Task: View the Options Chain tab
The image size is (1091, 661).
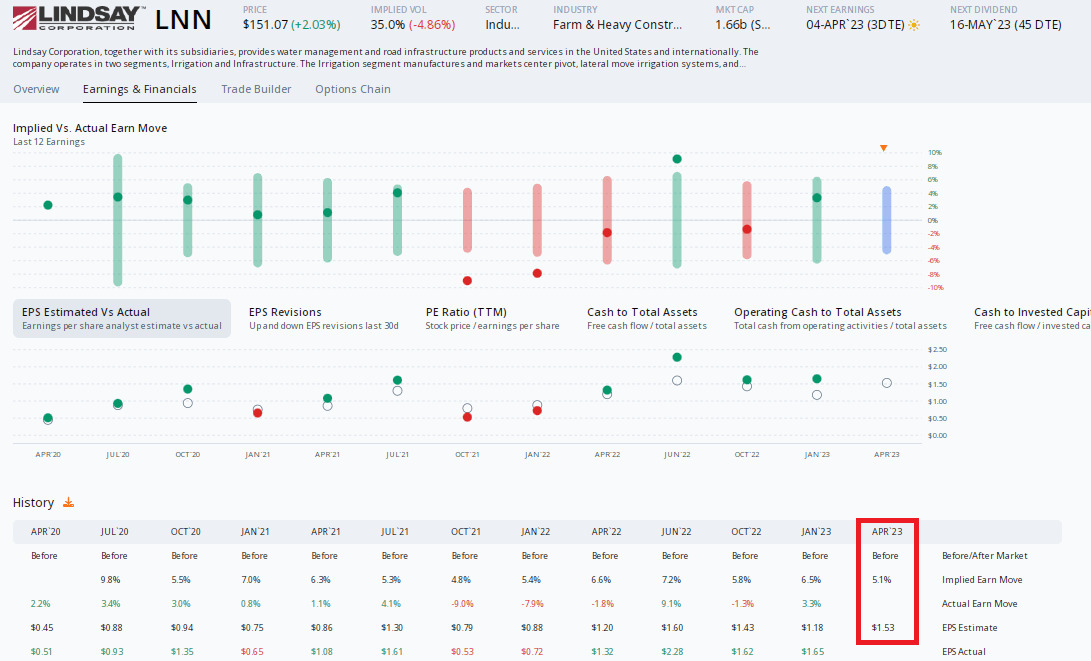Action: (x=352, y=89)
